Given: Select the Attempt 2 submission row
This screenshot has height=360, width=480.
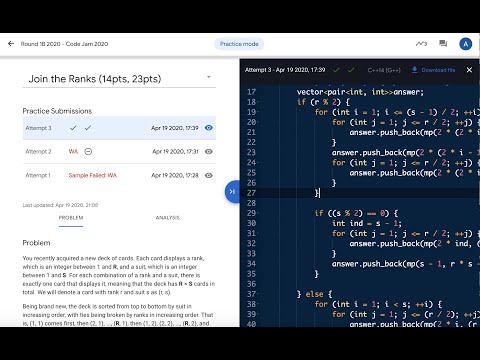Looking at the screenshot, I should click(119, 152).
